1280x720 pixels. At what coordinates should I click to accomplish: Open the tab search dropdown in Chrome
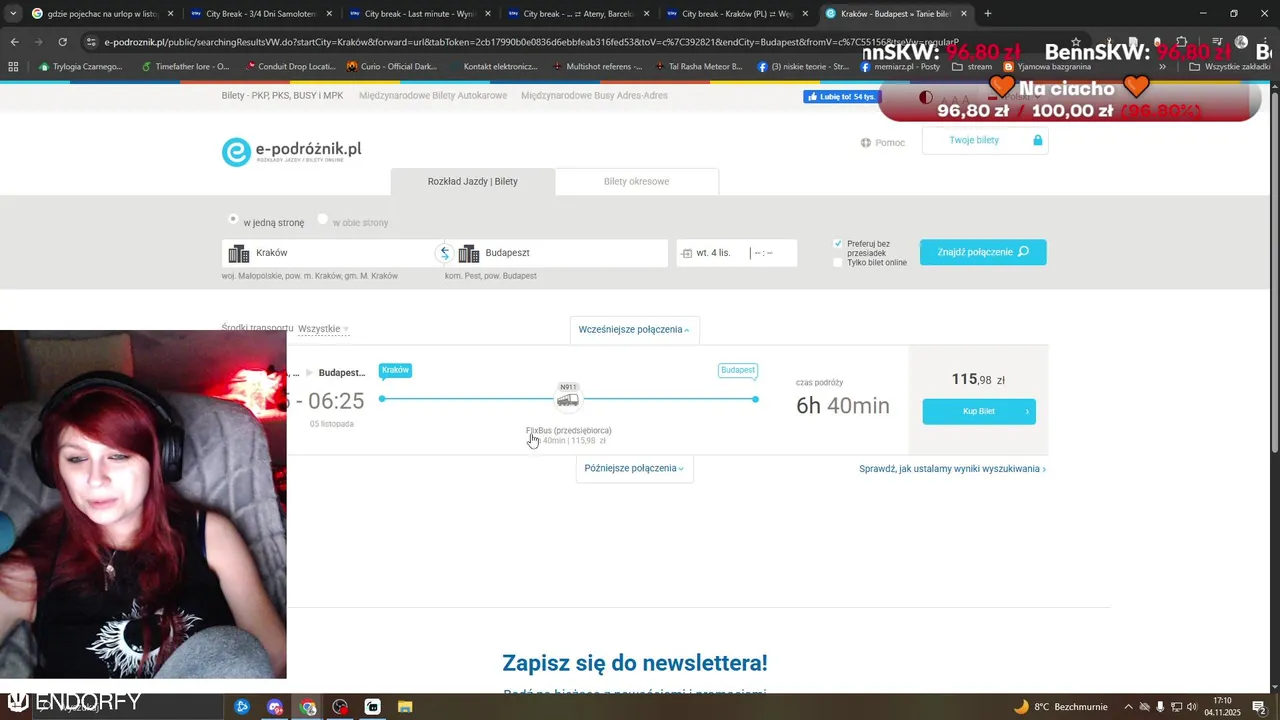pyautogui.click(x=13, y=14)
